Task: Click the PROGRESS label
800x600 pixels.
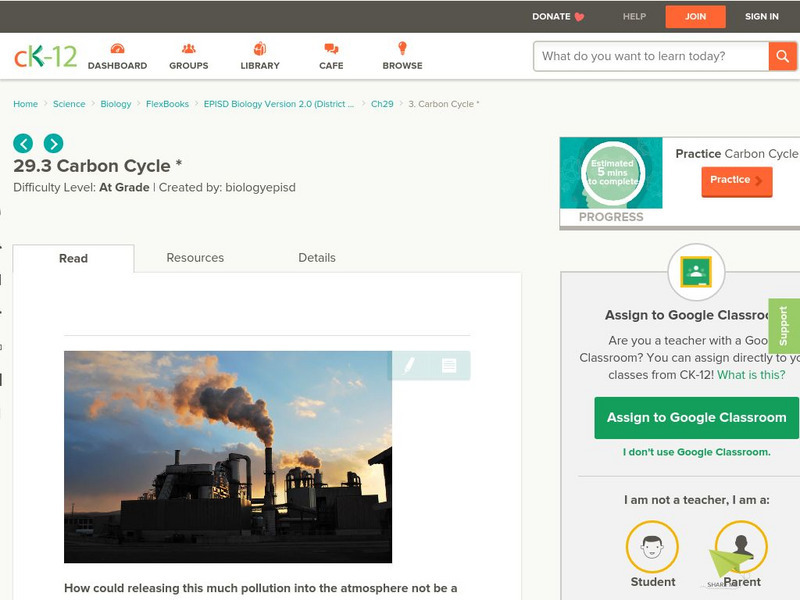Action: click(x=611, y=217)
